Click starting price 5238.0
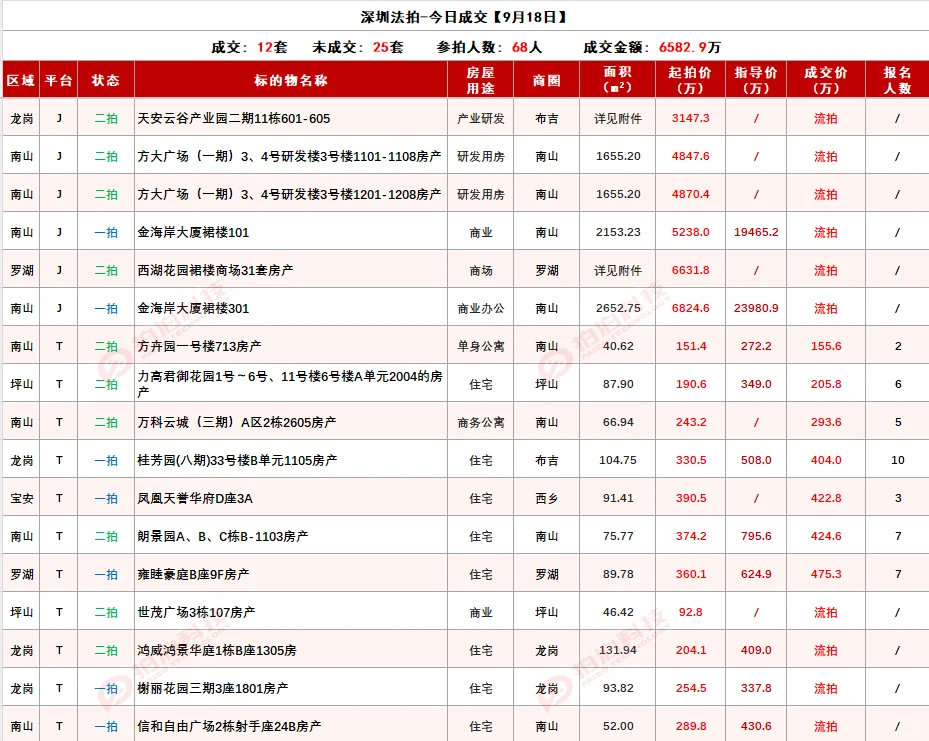Viewport: 929px width, 741px height. point(690,232)
